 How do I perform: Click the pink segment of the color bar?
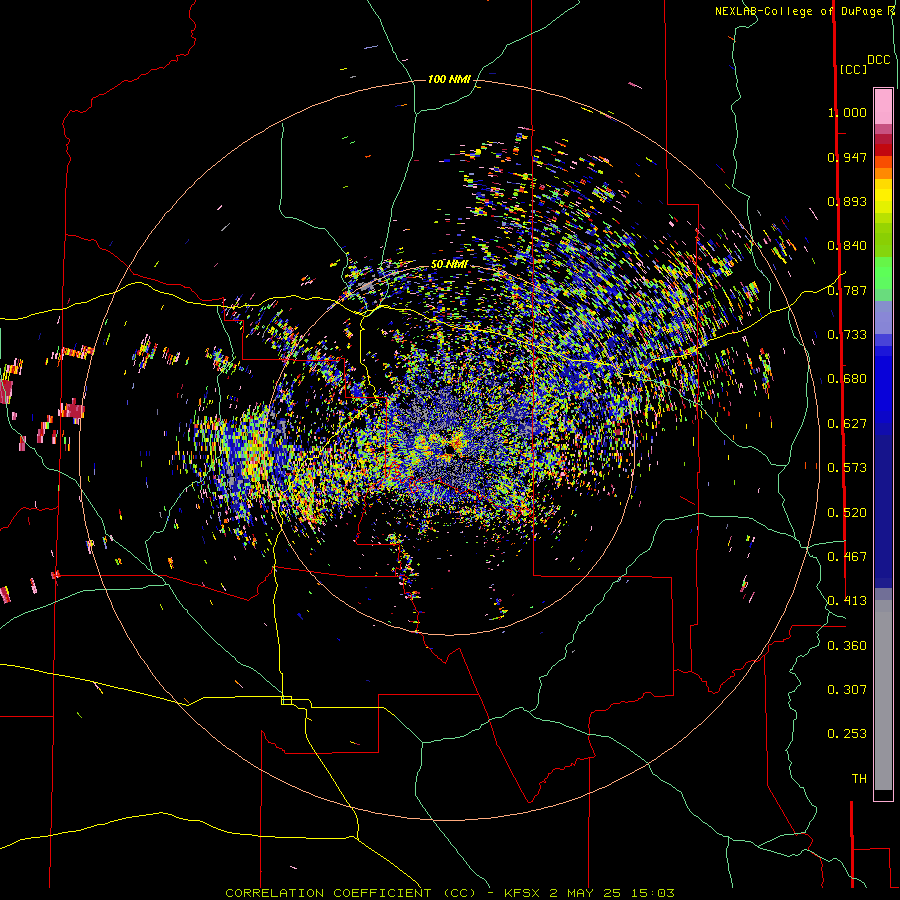coord(883,106)
